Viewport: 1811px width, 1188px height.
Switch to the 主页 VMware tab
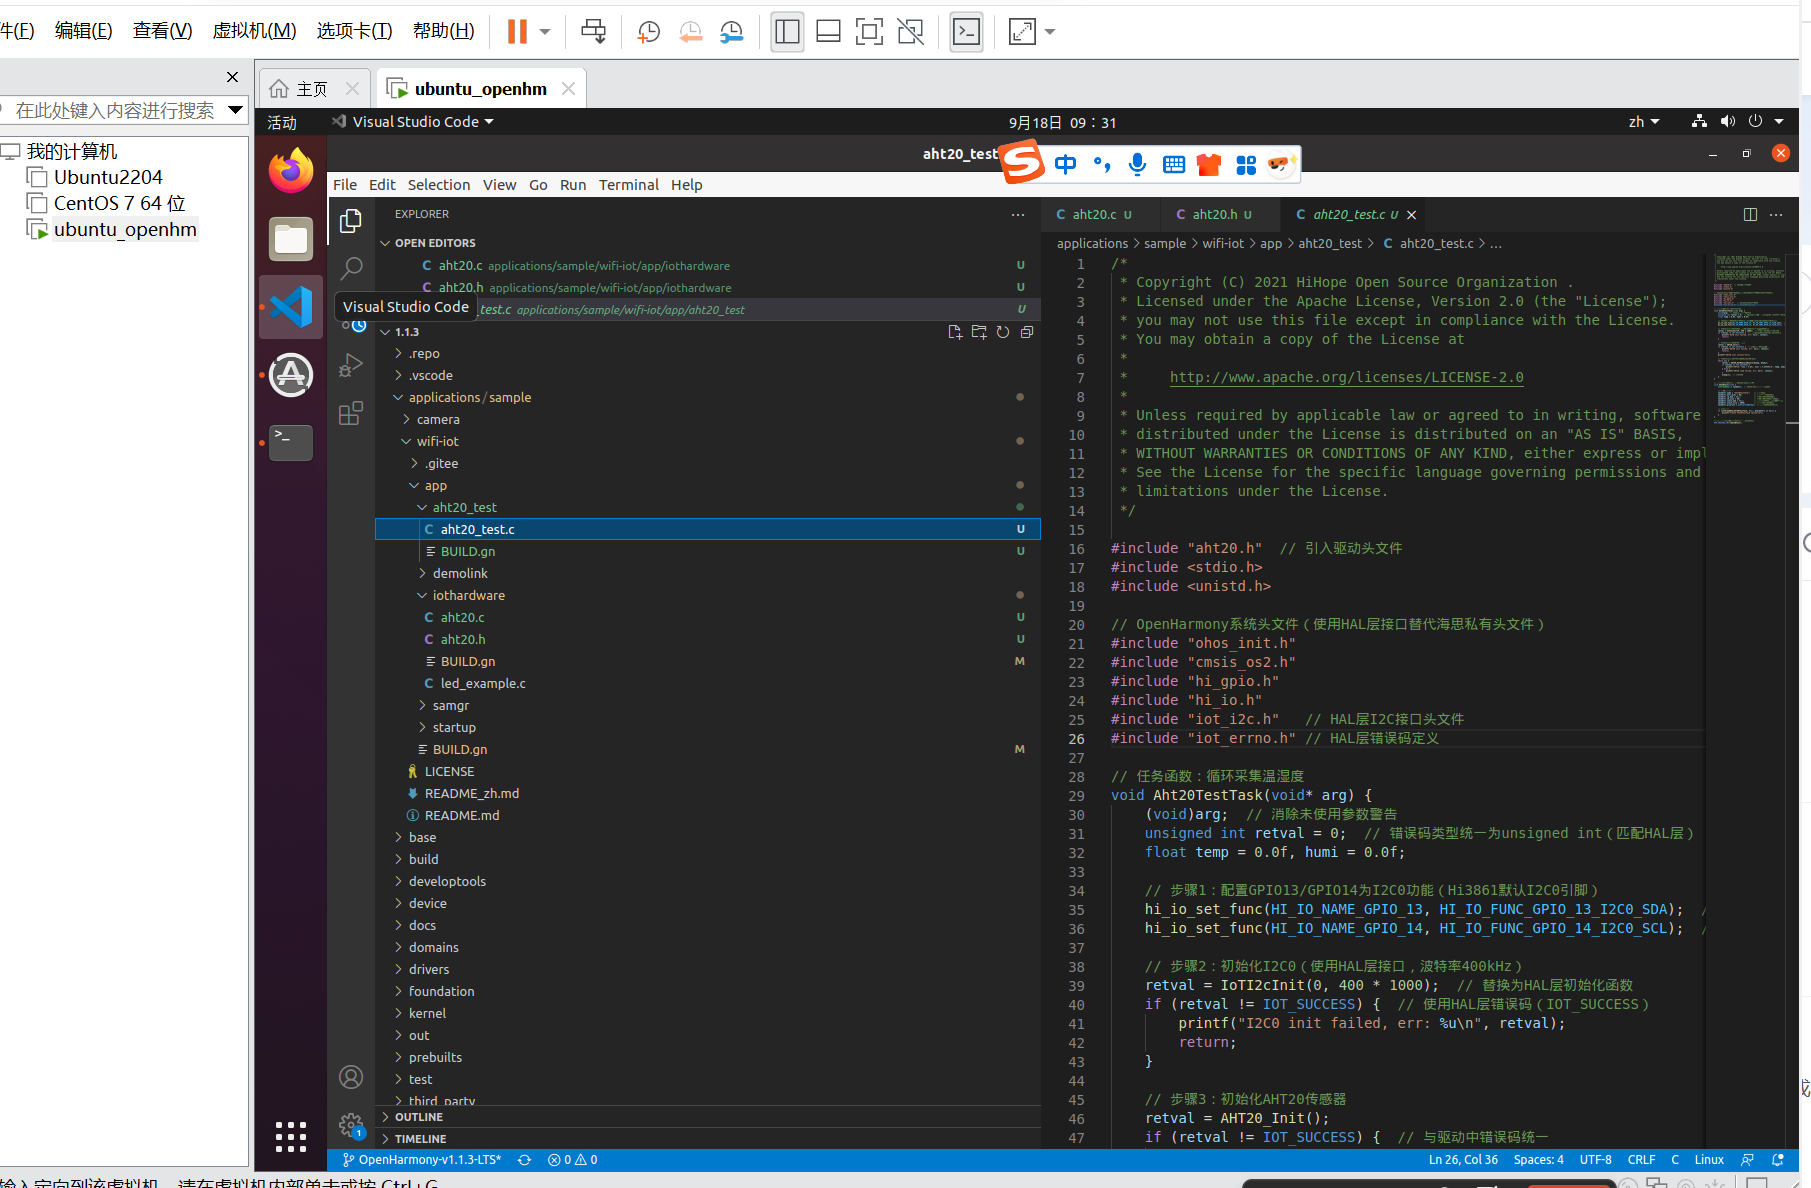312,89
